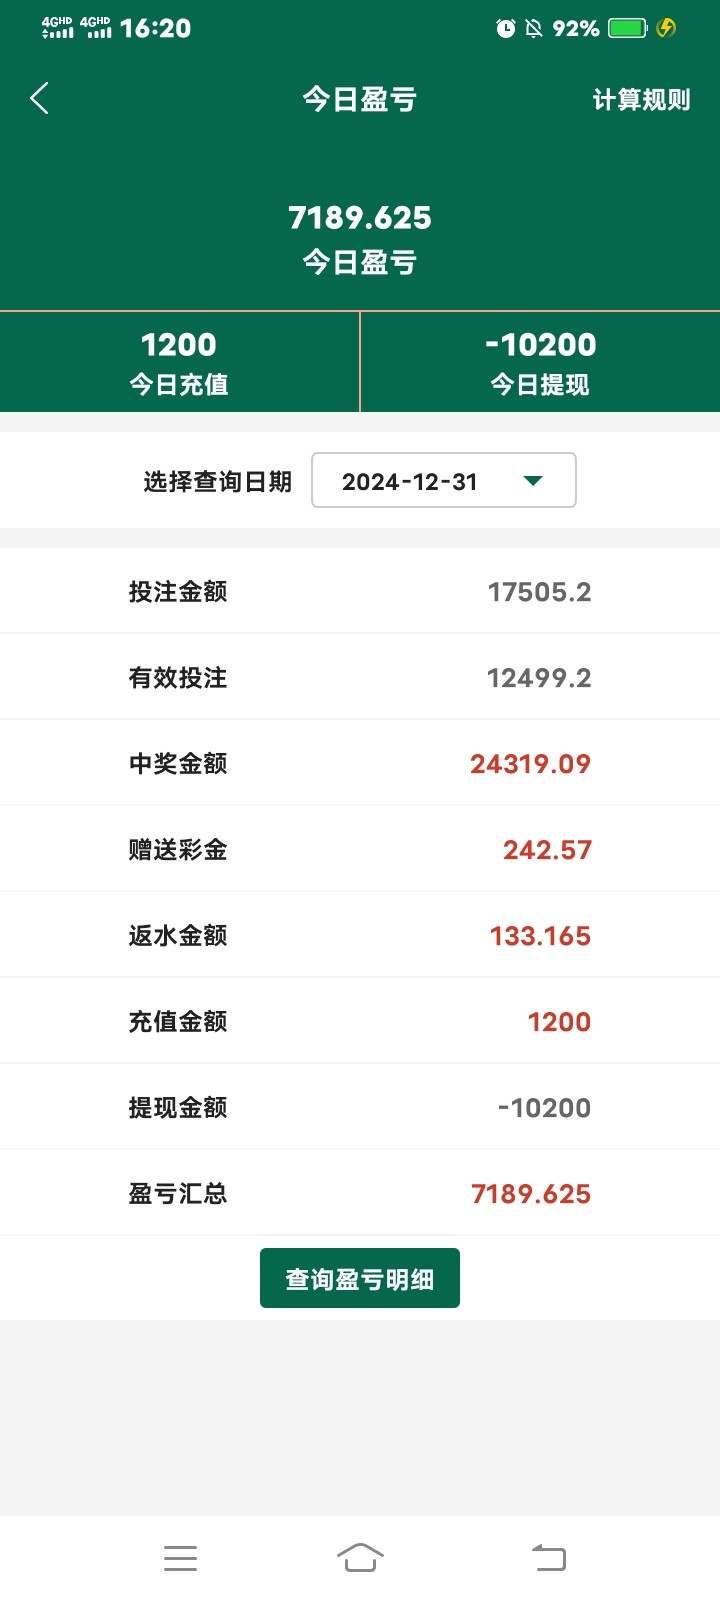The width and height of the screenshot is (720, 1600).
Task: Tap the 中奖金额 24319.09 row
Action: 360,763
